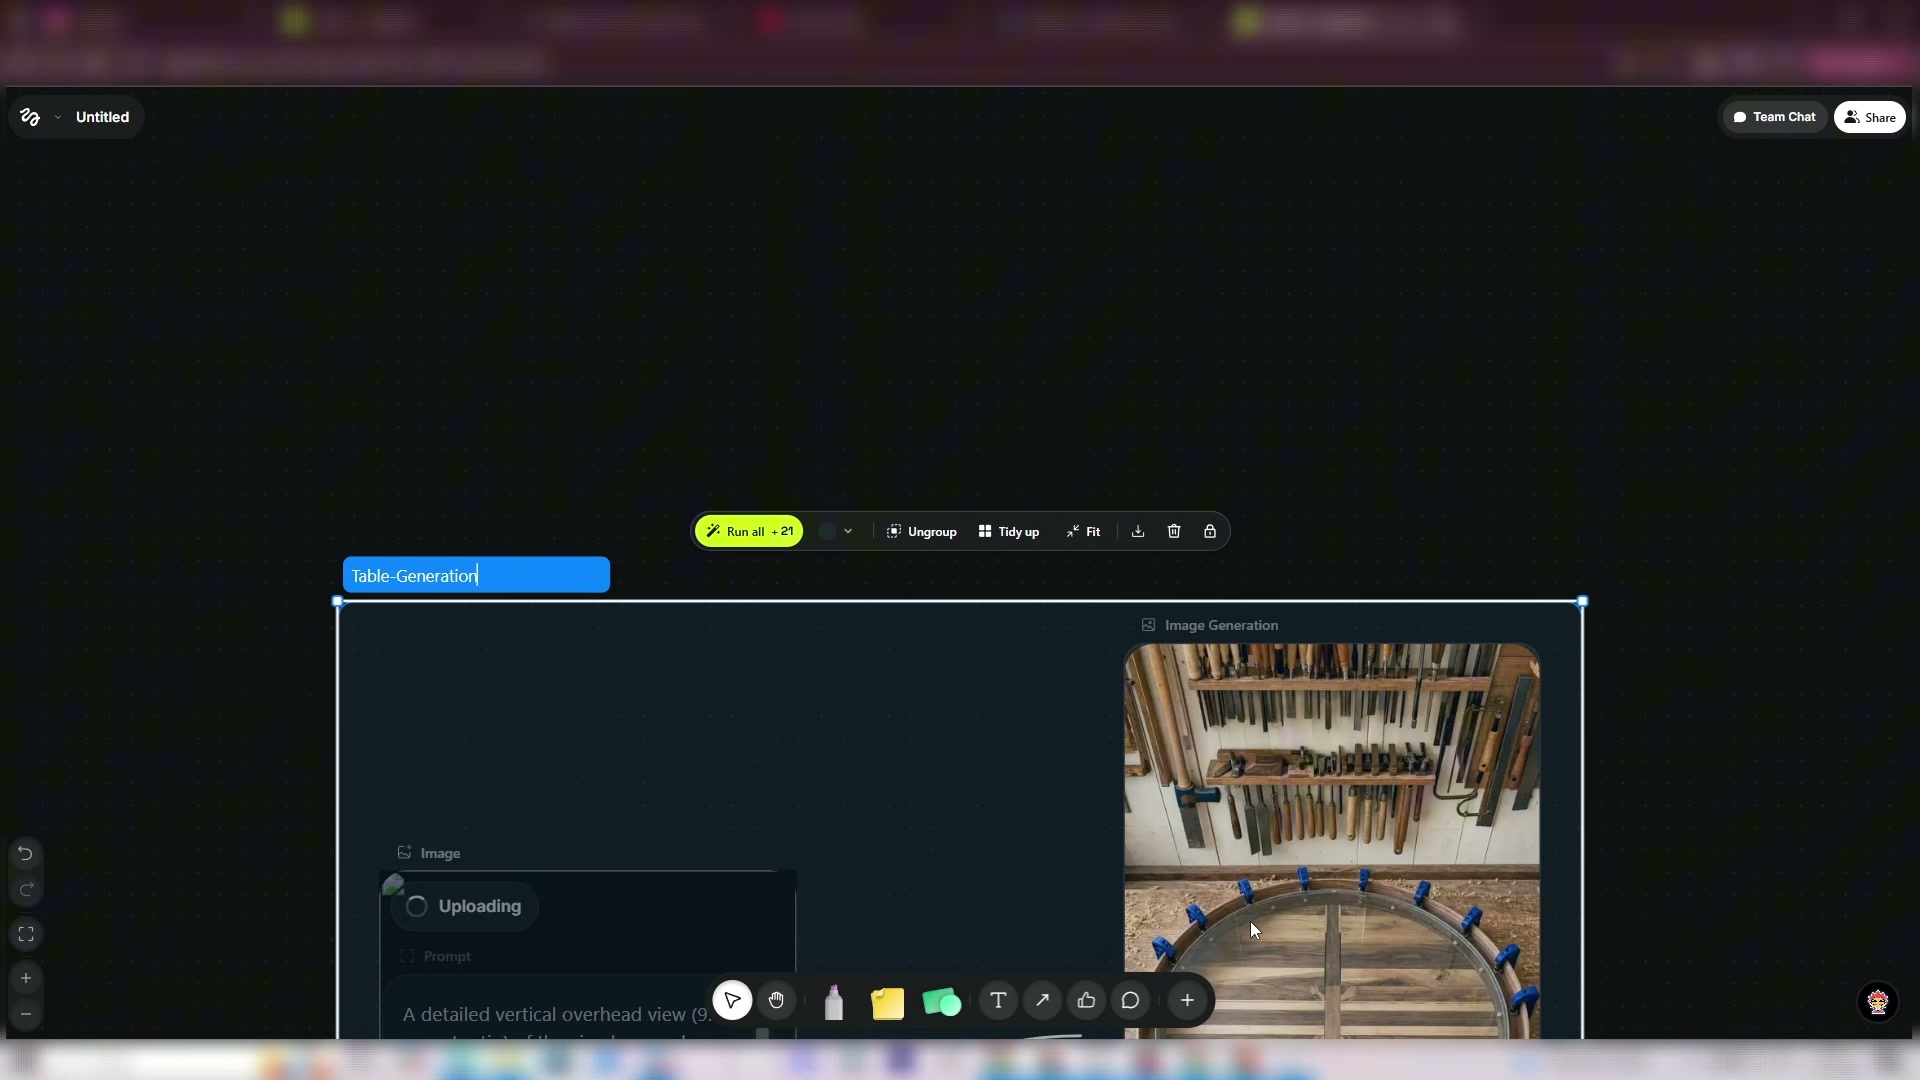The width and height of the screenshot is (1920, 1080).
Task: Zoom out of the canvas
Action: click(x=26, y=1015)
